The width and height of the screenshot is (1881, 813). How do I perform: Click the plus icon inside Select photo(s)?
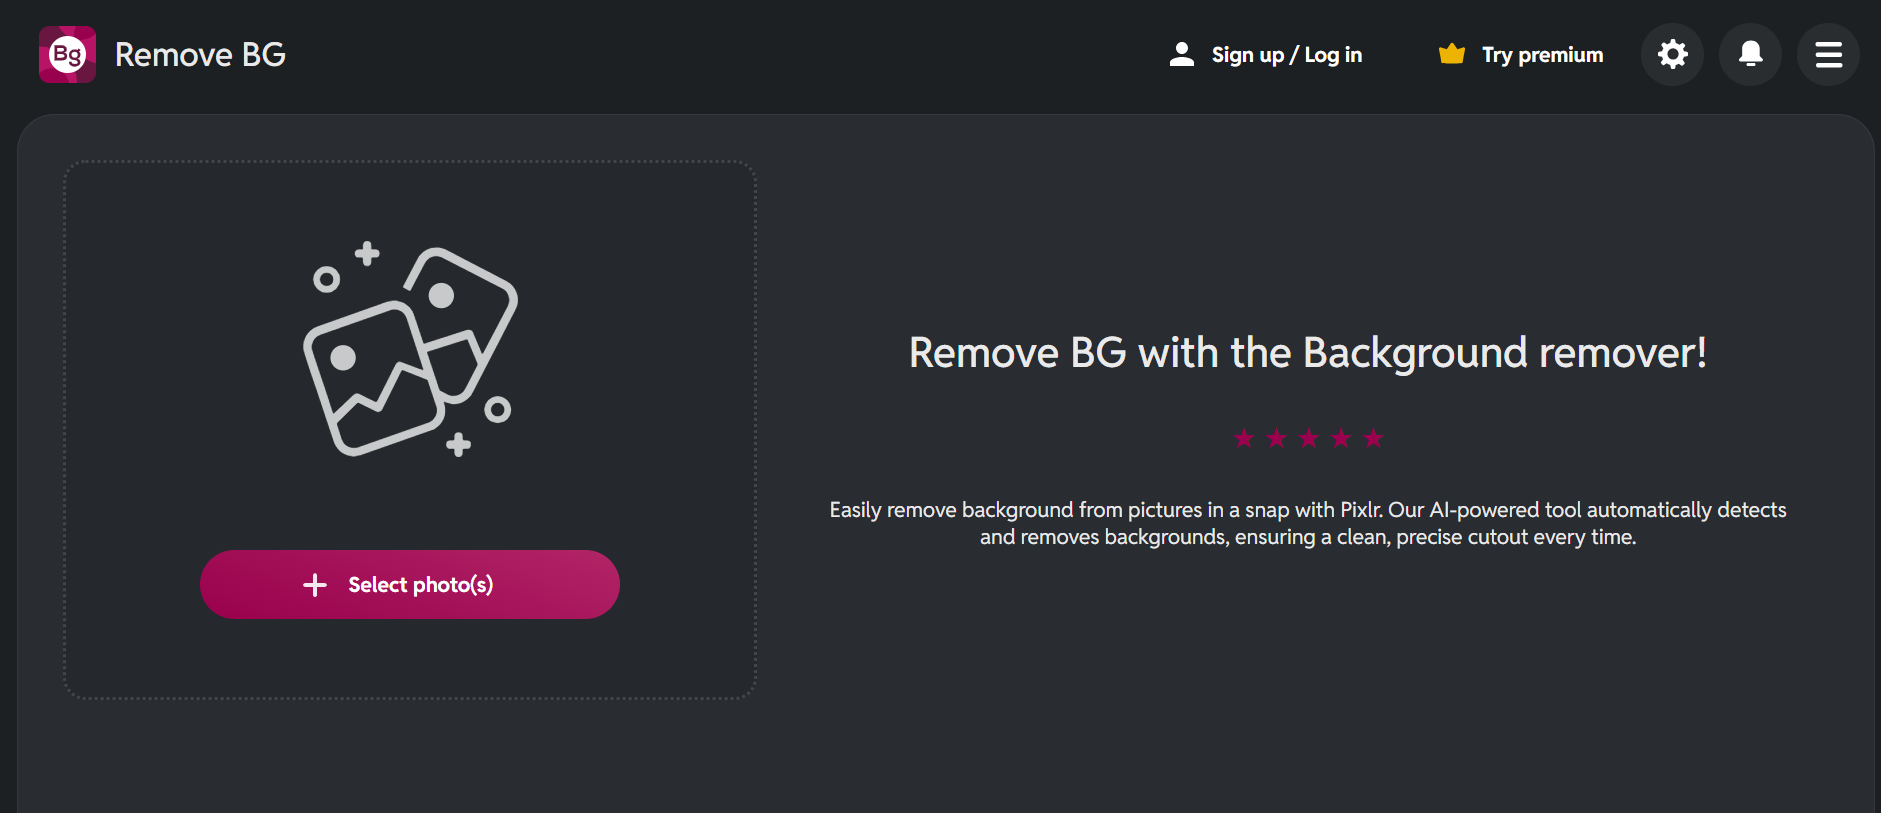315,585
